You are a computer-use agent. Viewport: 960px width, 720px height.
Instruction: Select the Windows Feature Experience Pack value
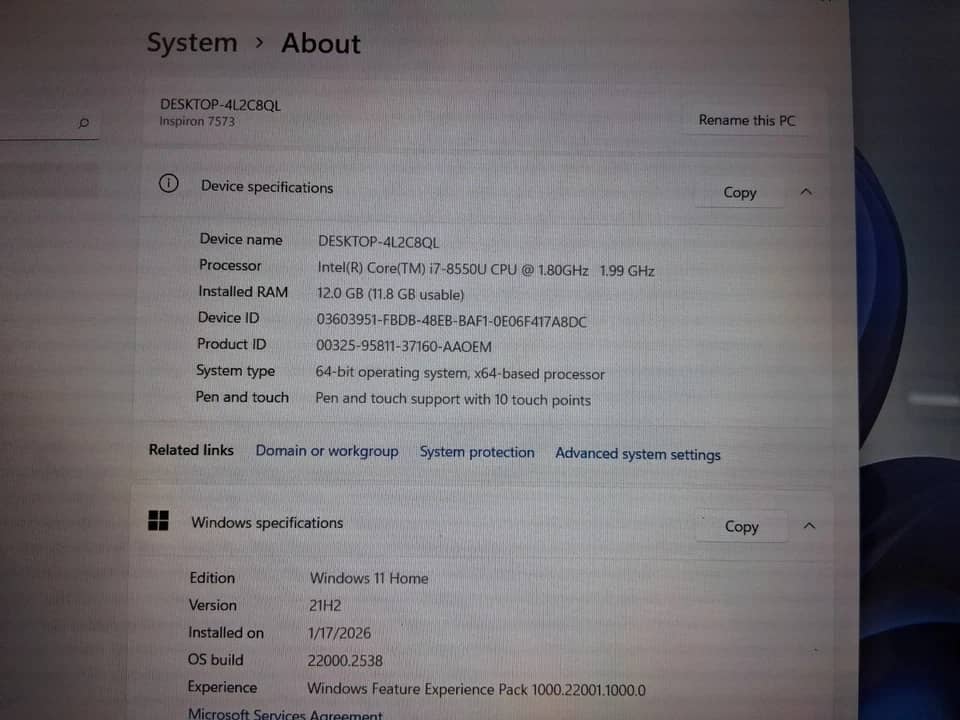476,689
